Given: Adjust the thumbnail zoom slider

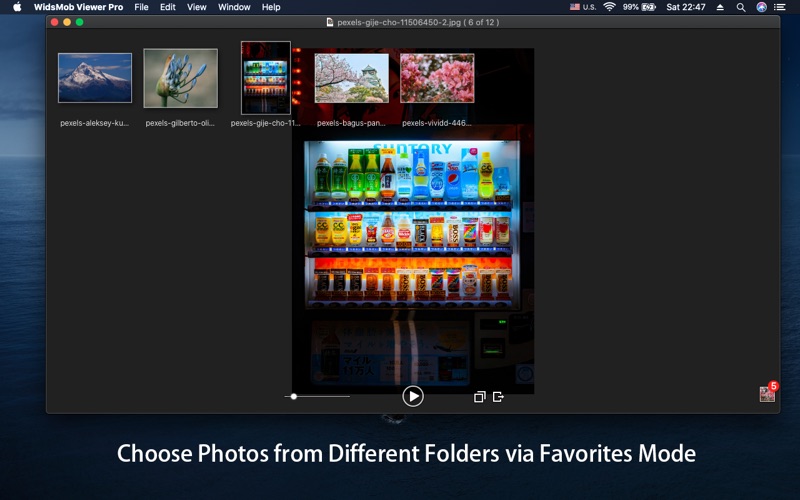Looking at the screenshot, I should pos(294,397).
